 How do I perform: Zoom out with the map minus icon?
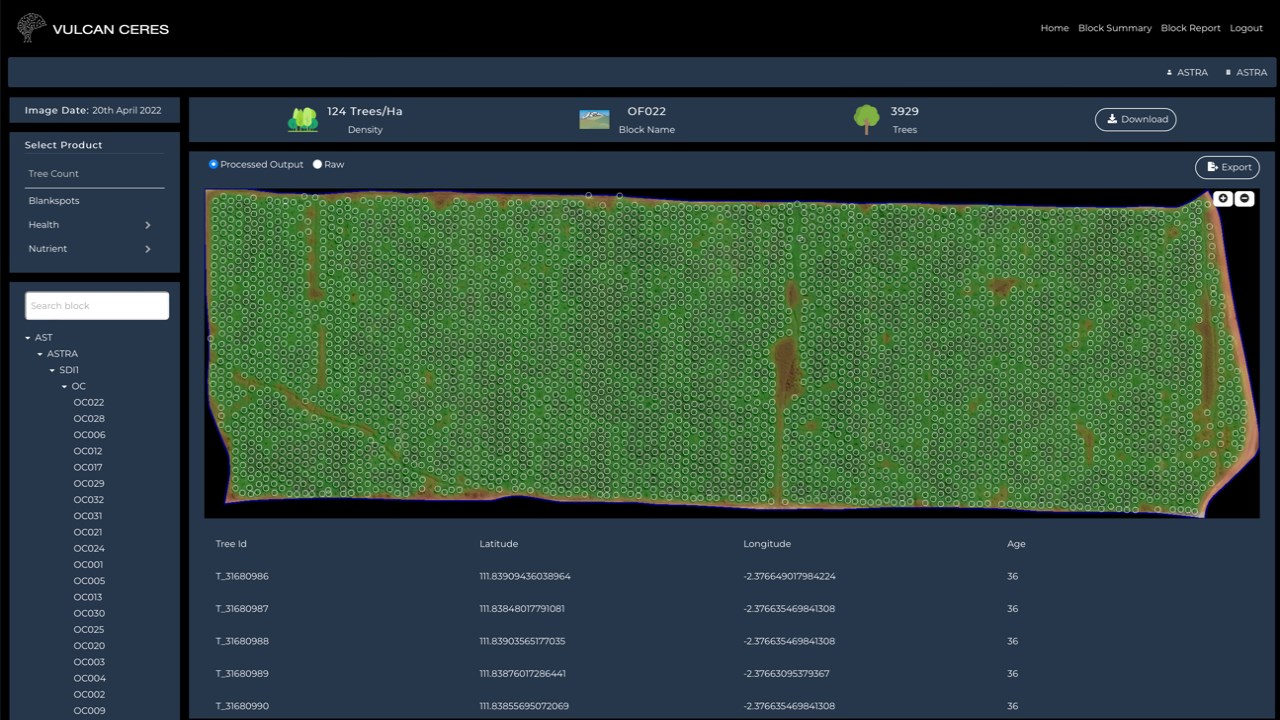(1244, 199)
